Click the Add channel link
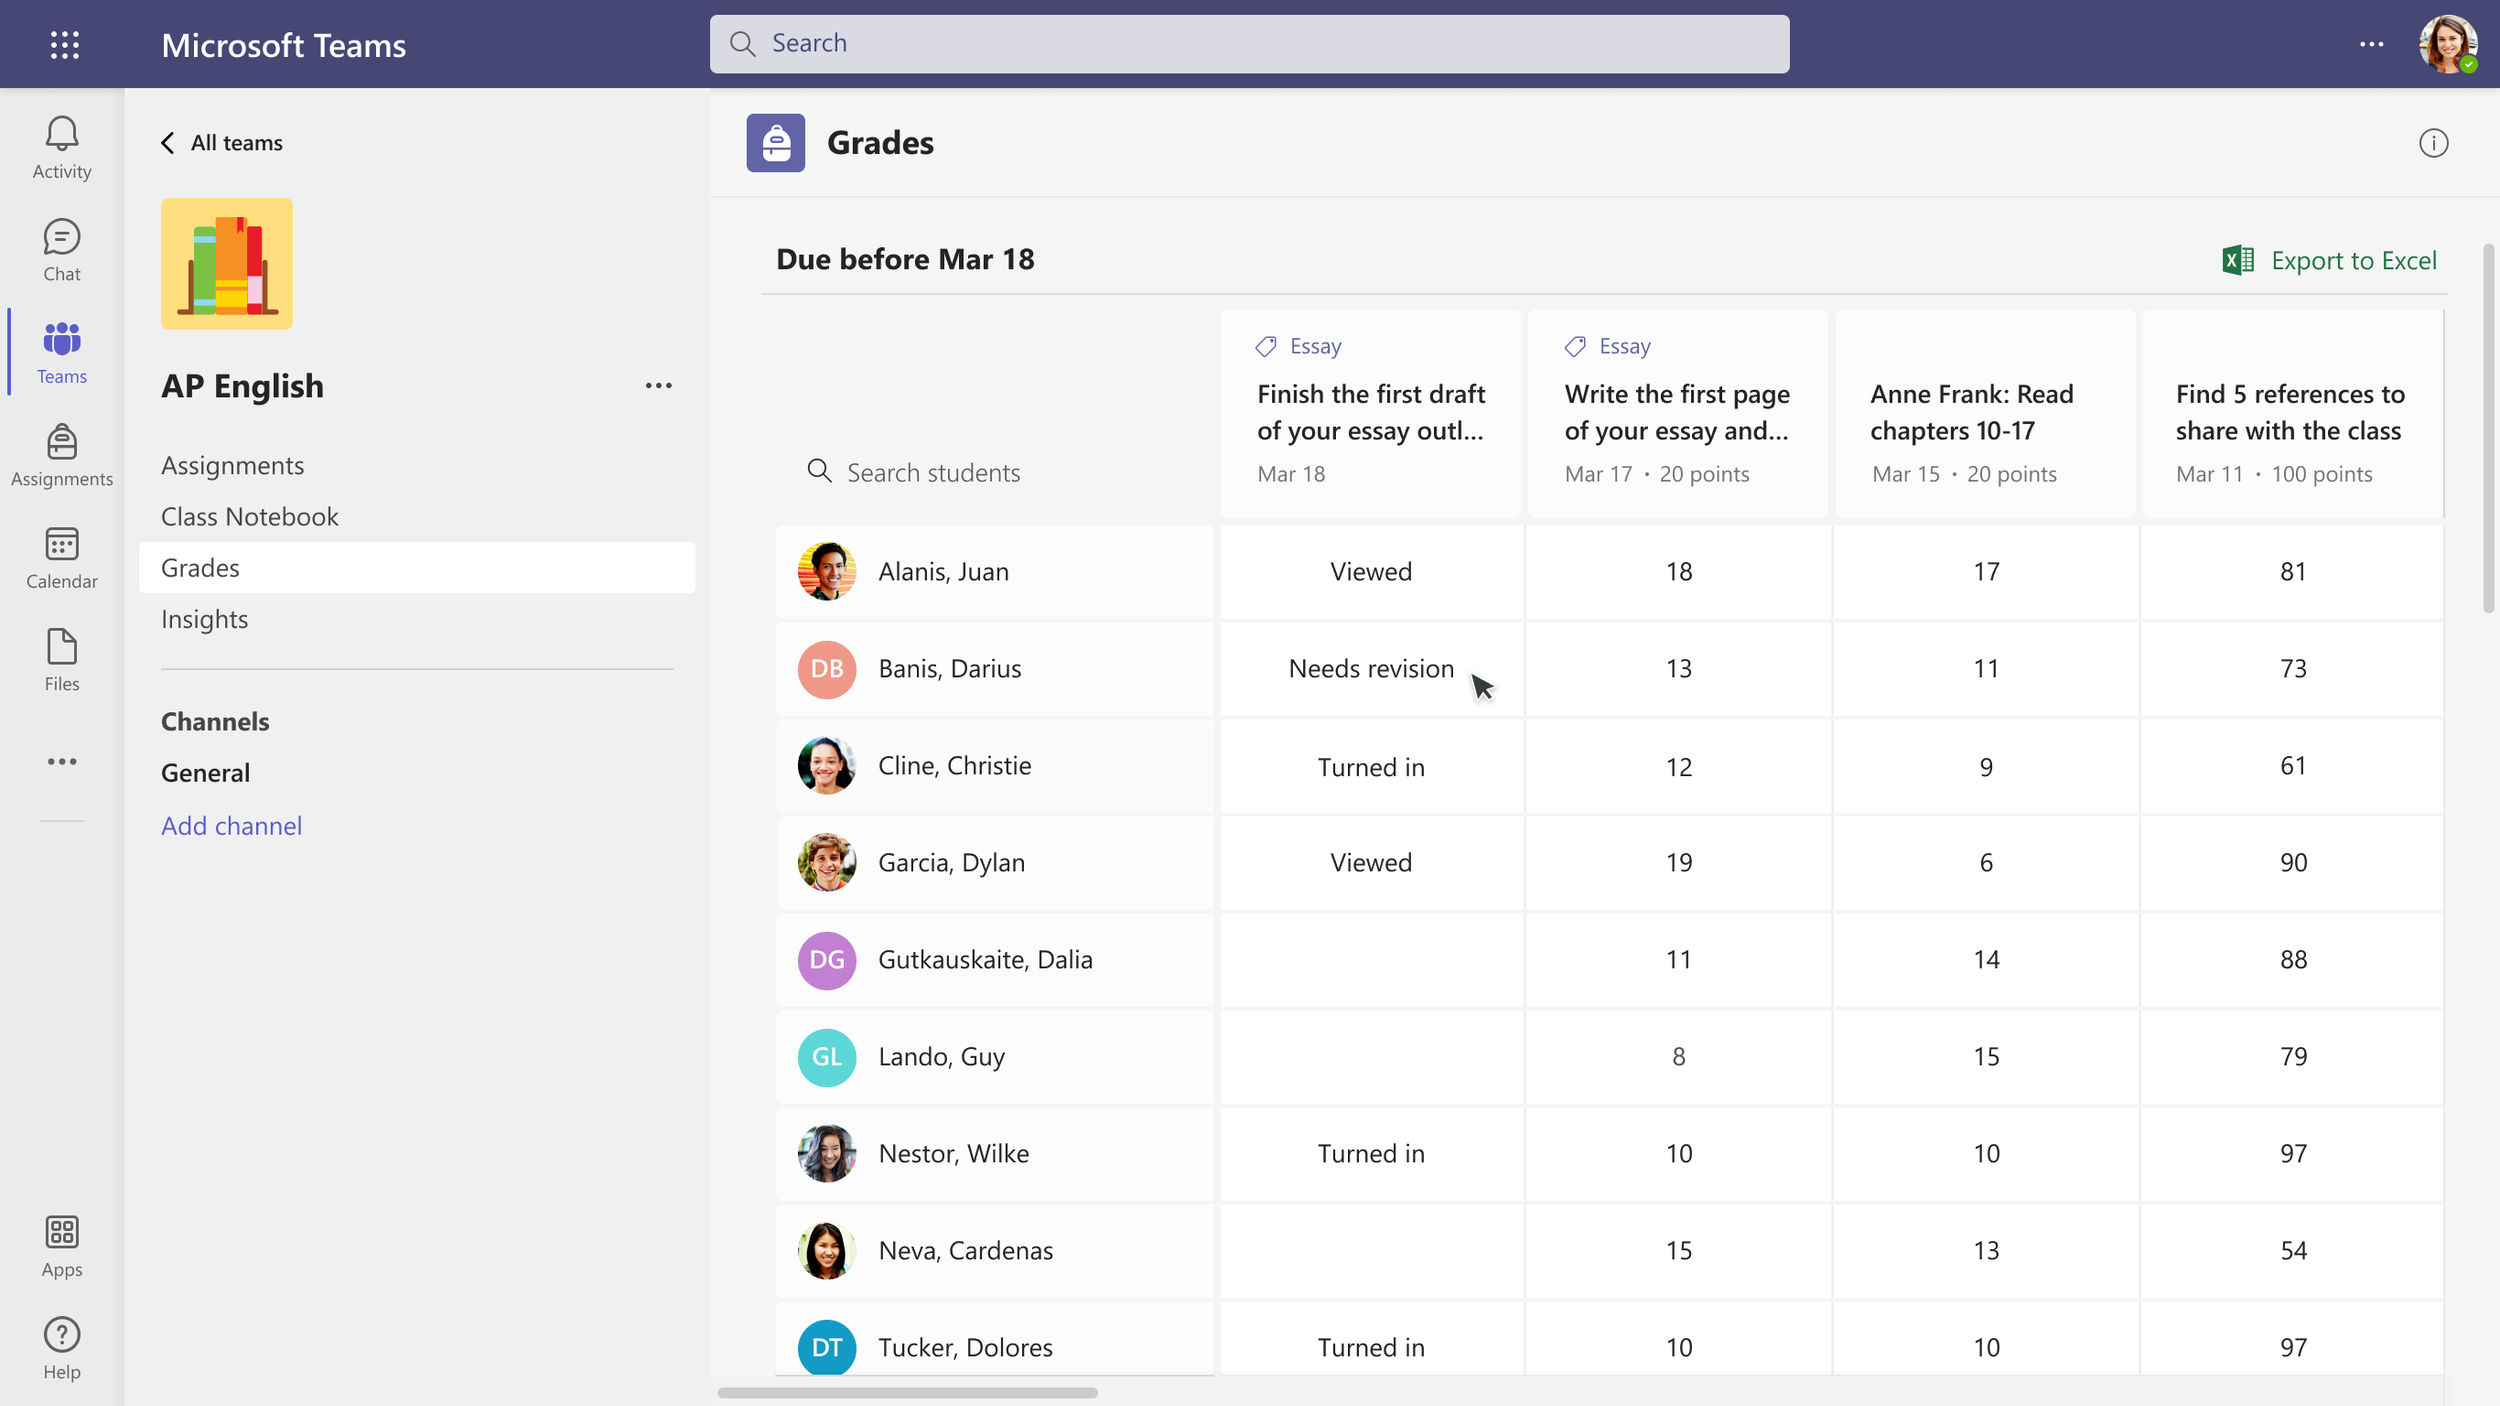Screen dimensions: 2500x1406 coord(231,826)
